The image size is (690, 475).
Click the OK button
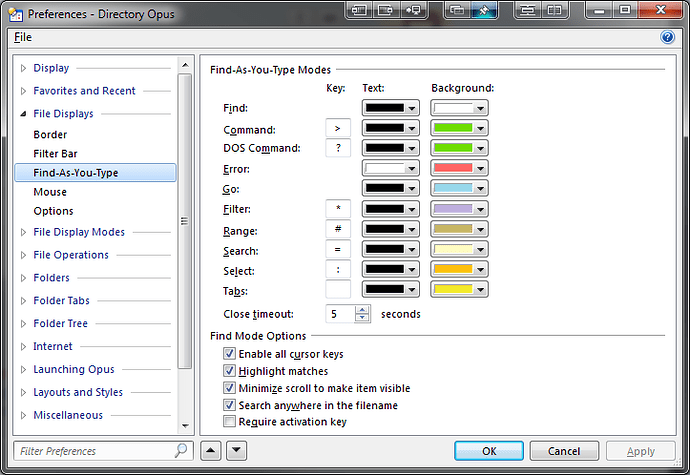(489, 451)
